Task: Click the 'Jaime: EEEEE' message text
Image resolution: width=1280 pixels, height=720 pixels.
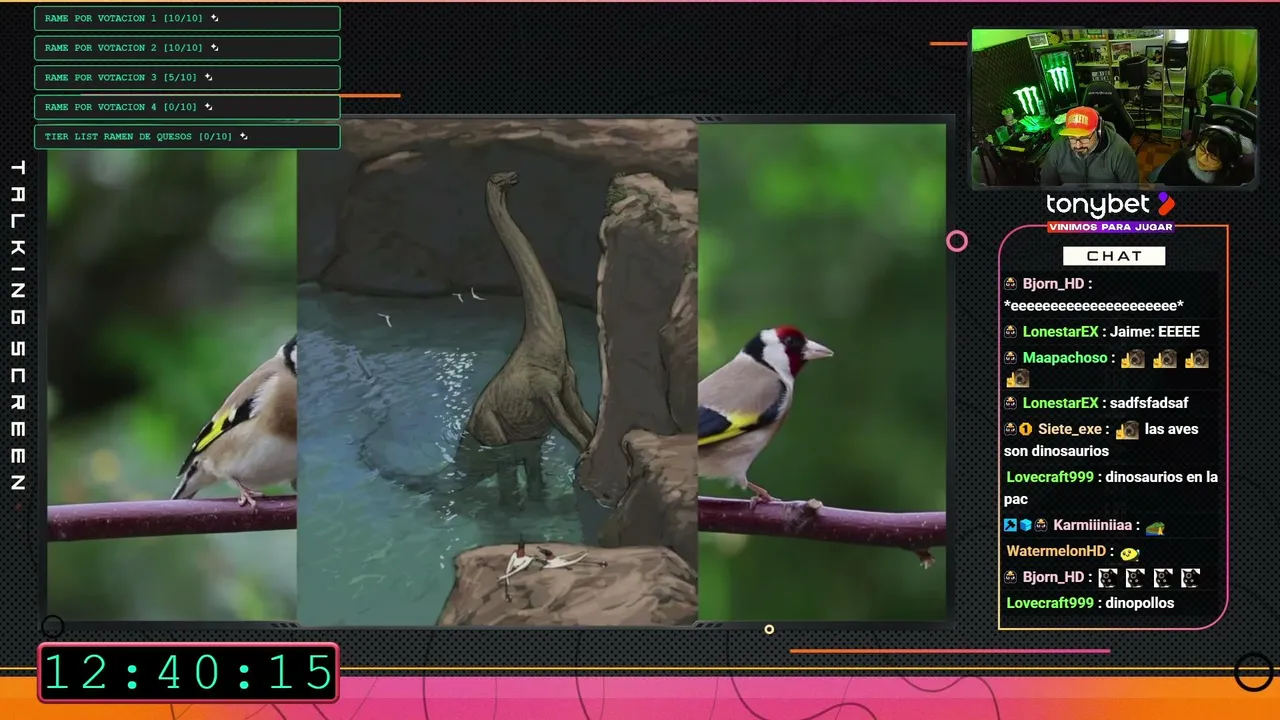Action: 1155,332
